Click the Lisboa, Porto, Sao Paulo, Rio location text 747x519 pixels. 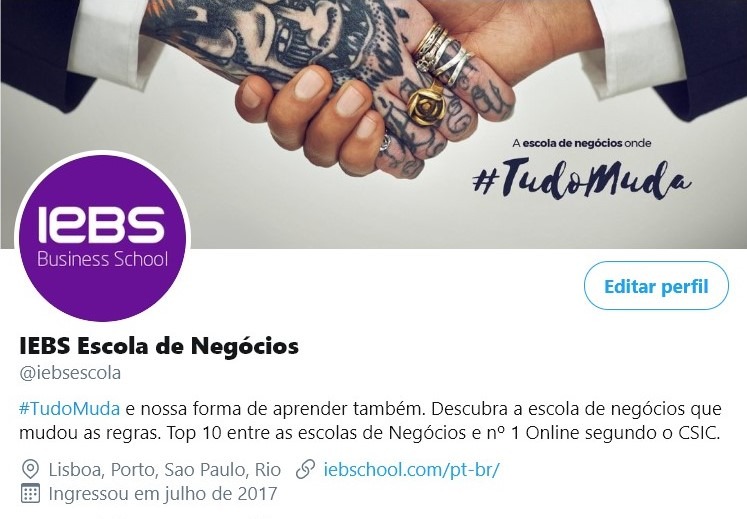click(165, 469)
